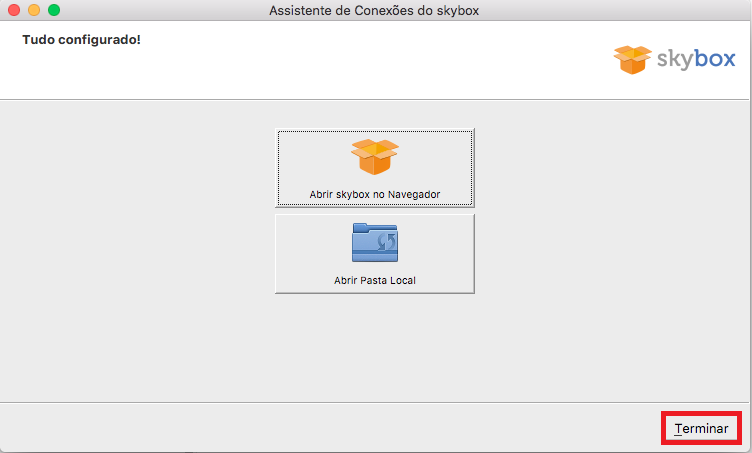
Task: Click the orange box icon for browser
Action: pos(375,157)
